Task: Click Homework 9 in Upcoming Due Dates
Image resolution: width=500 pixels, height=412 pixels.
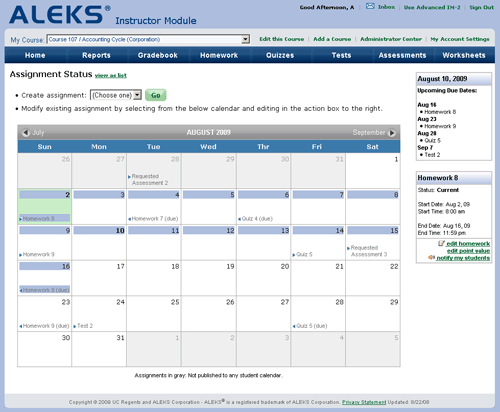Action: (x=440, y=126)
